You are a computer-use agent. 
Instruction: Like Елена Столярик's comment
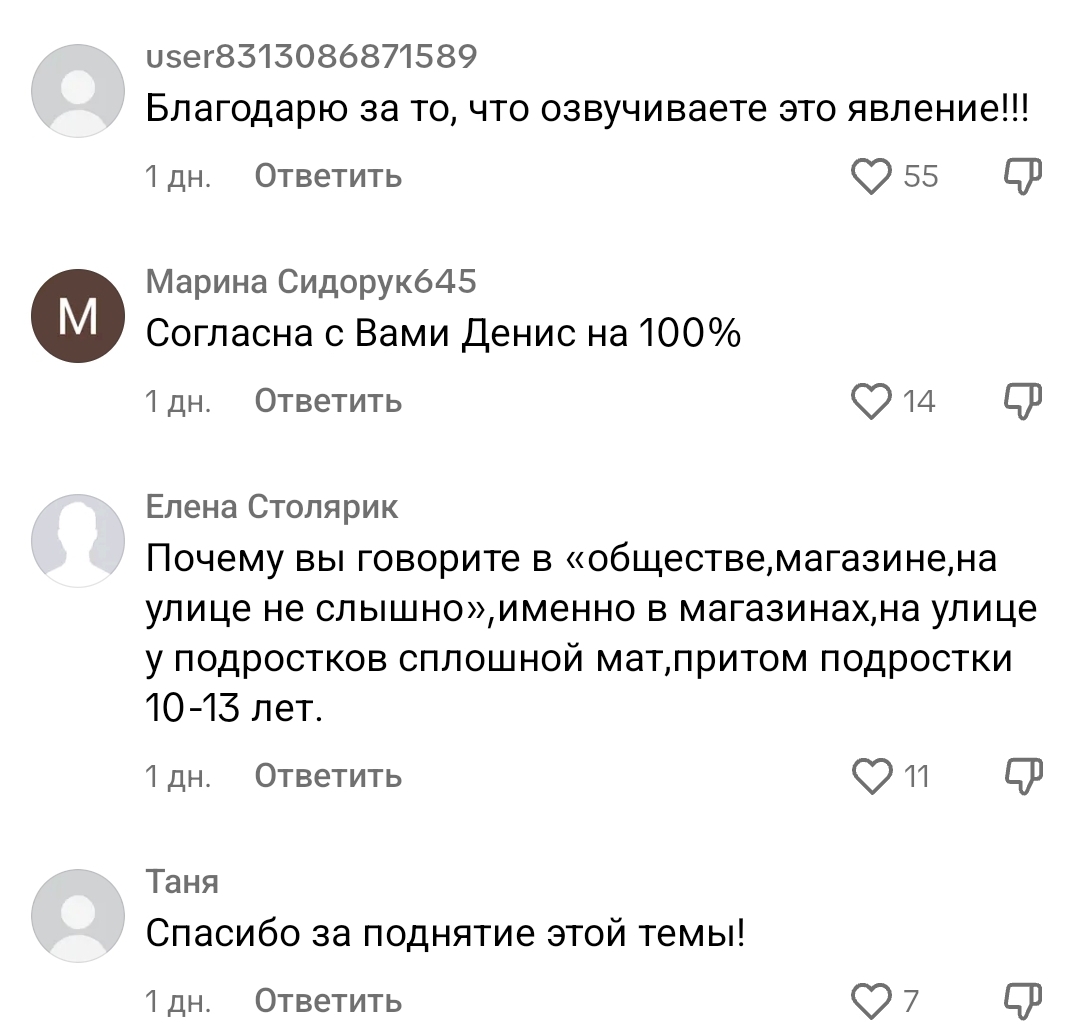871,776
